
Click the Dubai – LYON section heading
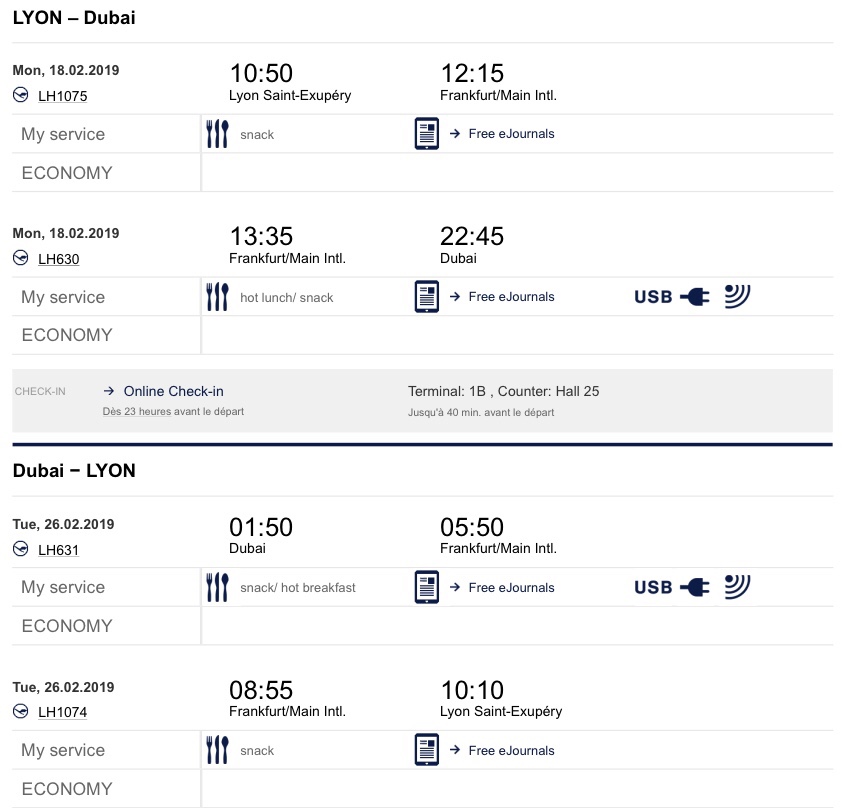pos(74,470)
